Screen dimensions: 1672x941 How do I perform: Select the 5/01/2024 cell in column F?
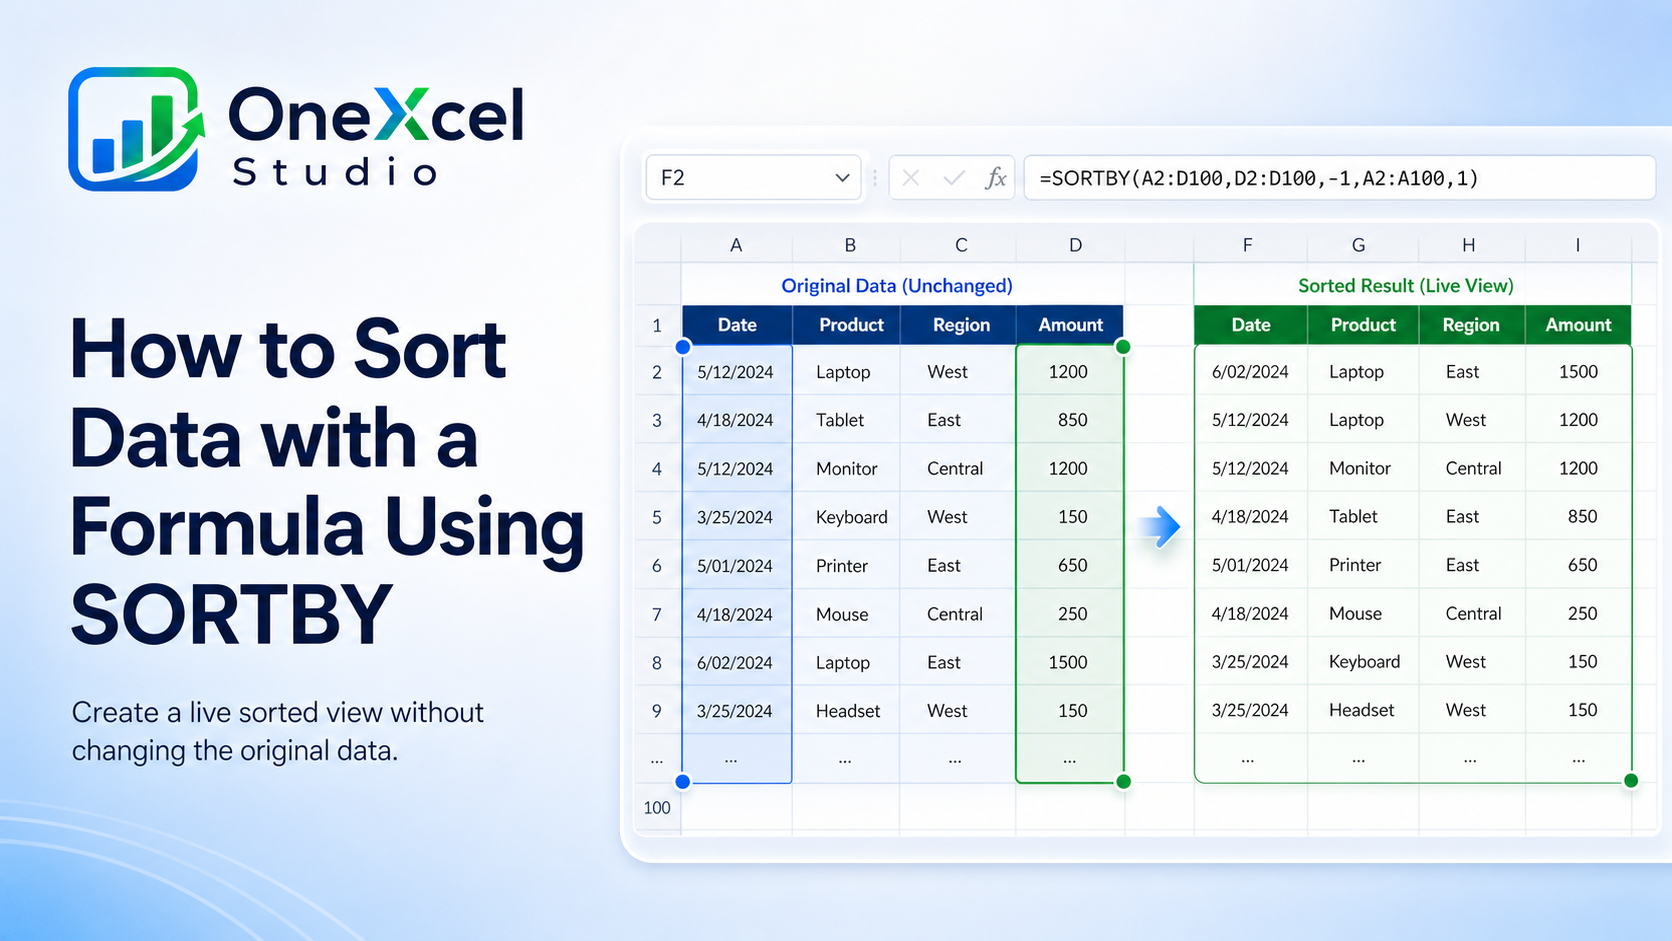click(x=1250, y=565)
